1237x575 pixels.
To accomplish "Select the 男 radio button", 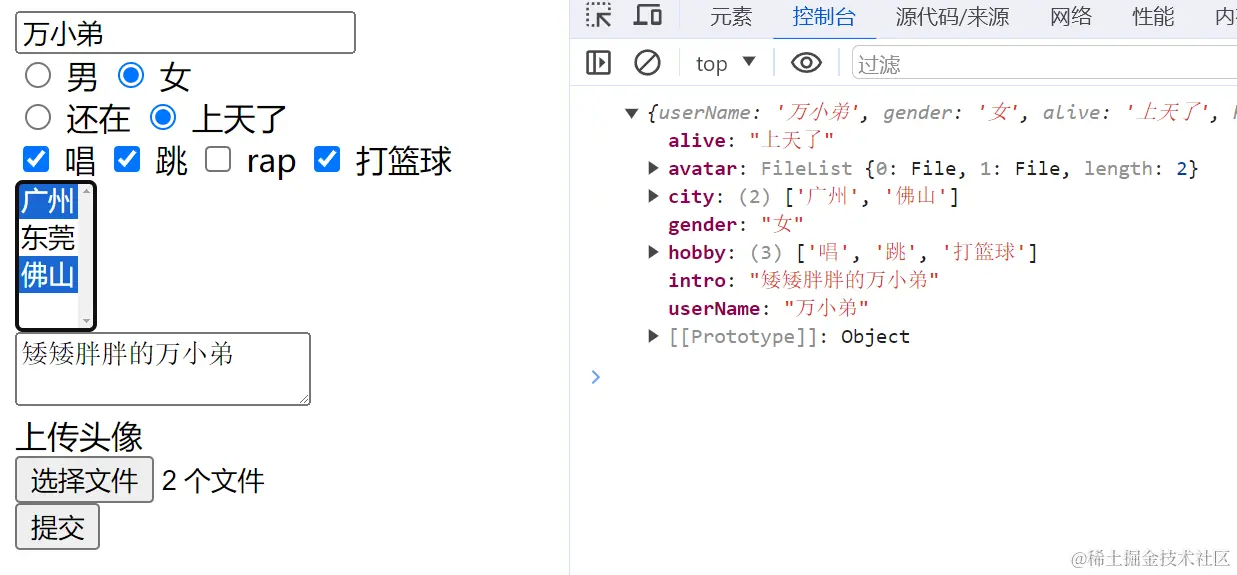I will pos(38,75).
